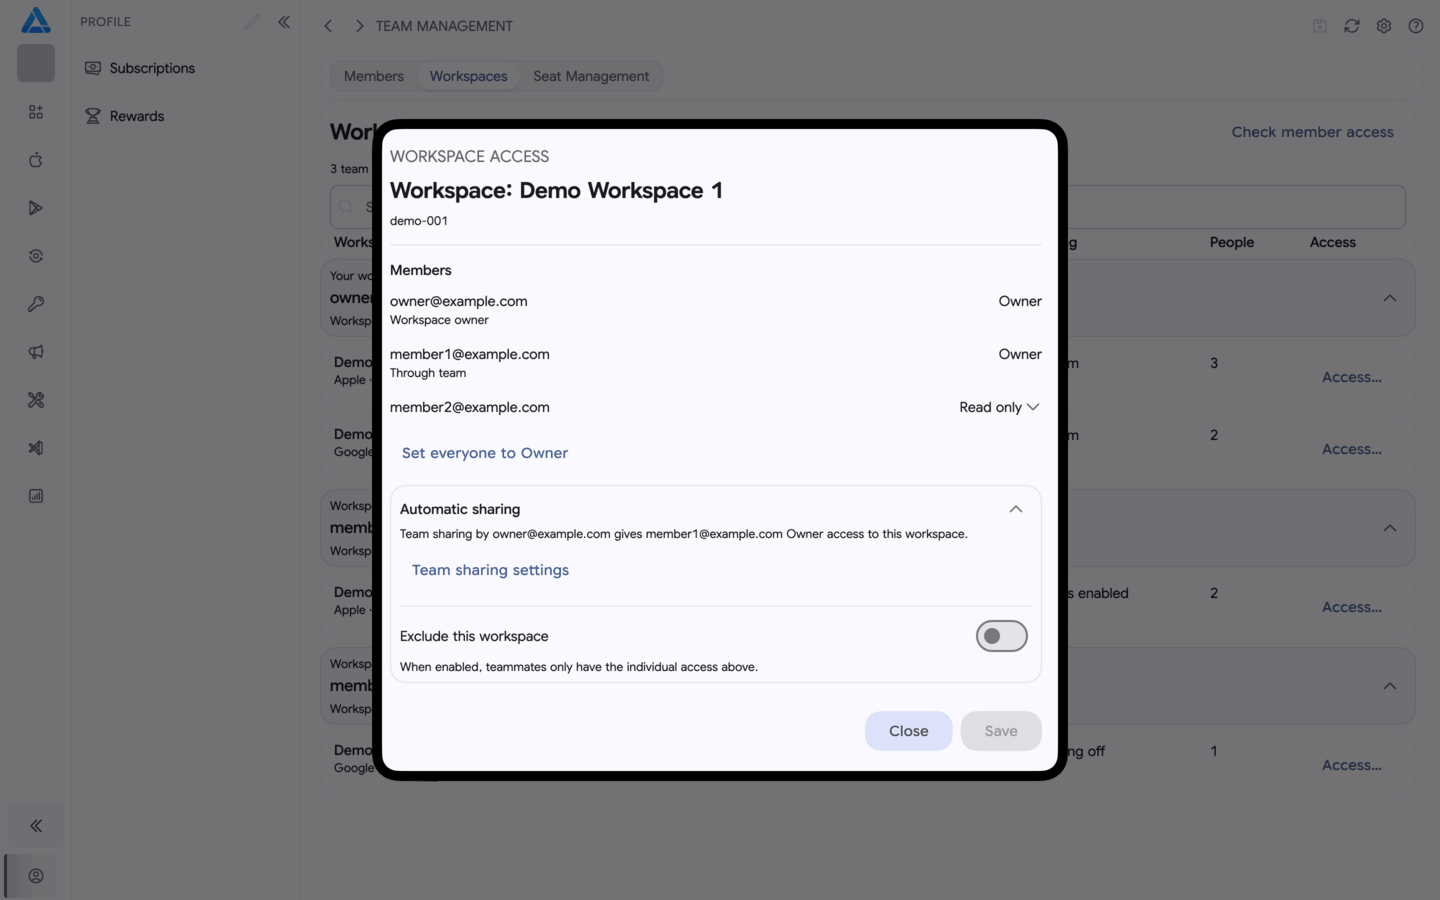Select the member1@example.com entry in the Members list
Image resolution: width=1440 pixels, height=900 pixels.
click(470, 354)
